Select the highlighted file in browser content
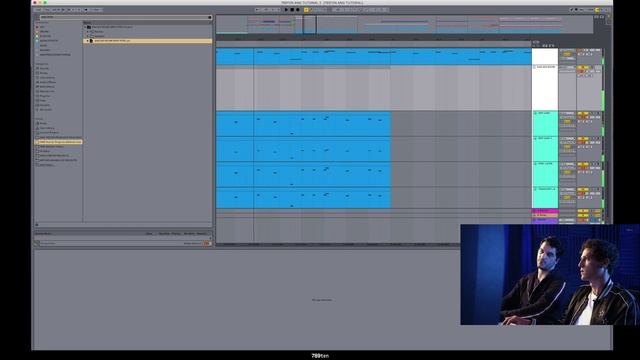Screen dimensions: 640x360 (x=148, y=41)
